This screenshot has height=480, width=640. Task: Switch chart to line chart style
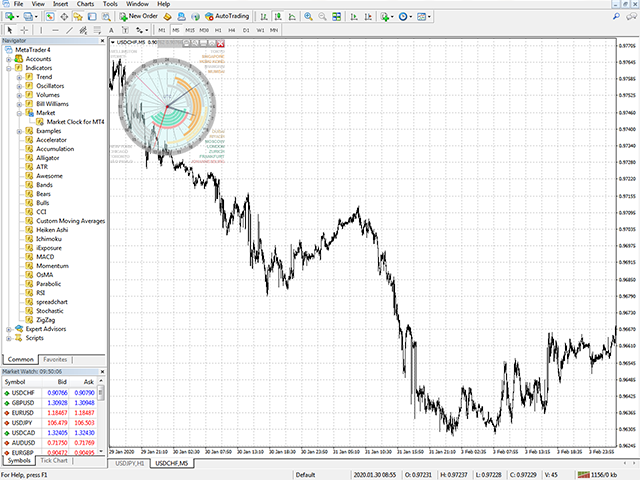292,16
